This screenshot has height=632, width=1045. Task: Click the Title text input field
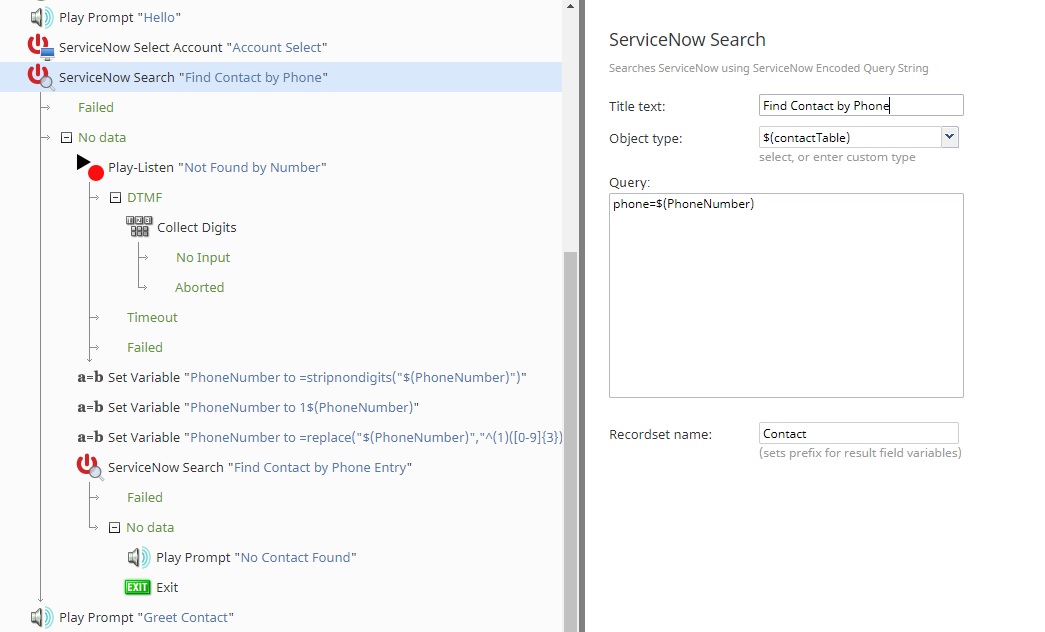[861, 105]
